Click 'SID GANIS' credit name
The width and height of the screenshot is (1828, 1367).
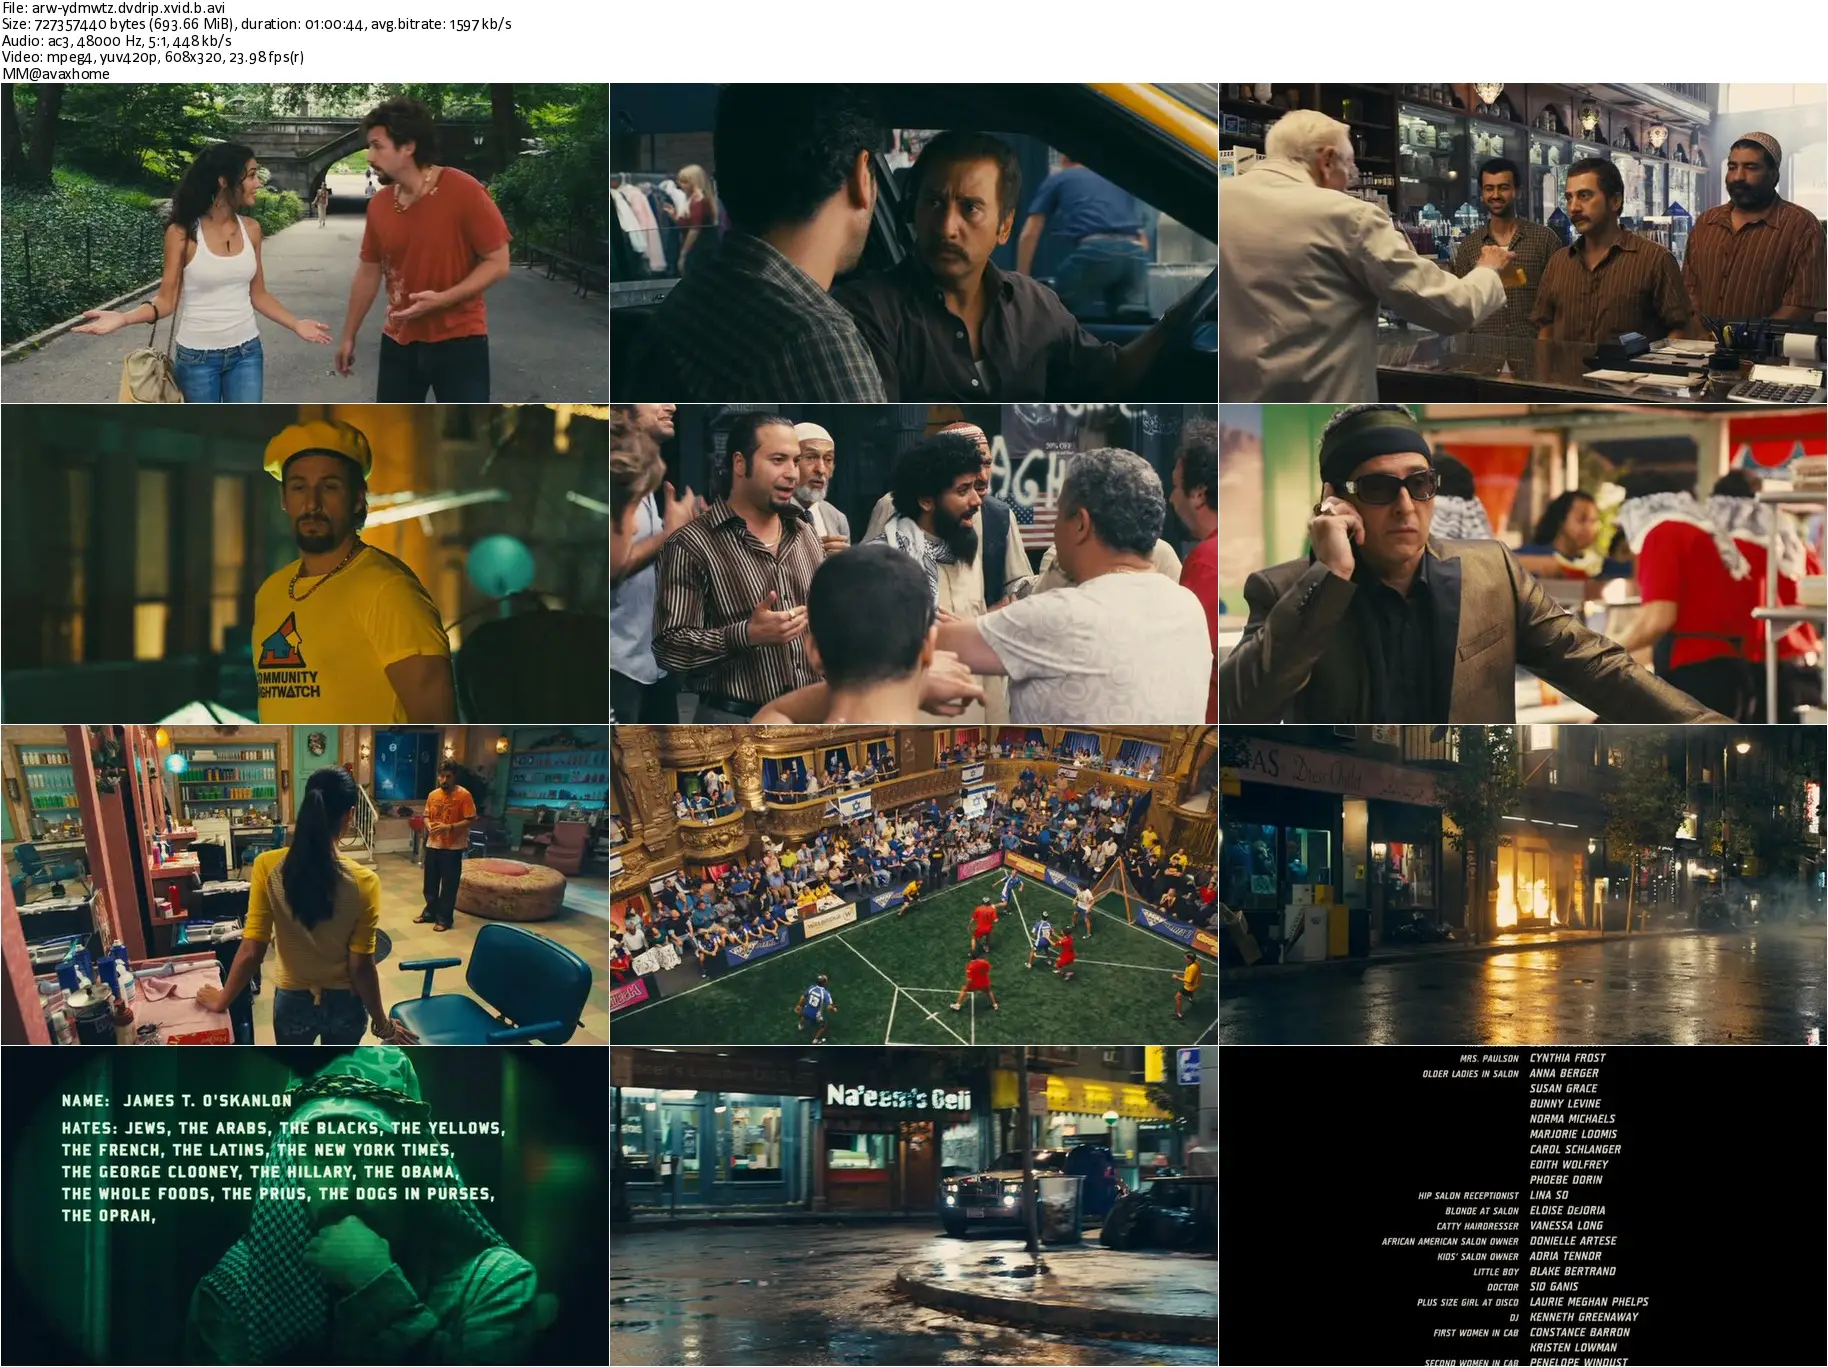[1554, 1287]
